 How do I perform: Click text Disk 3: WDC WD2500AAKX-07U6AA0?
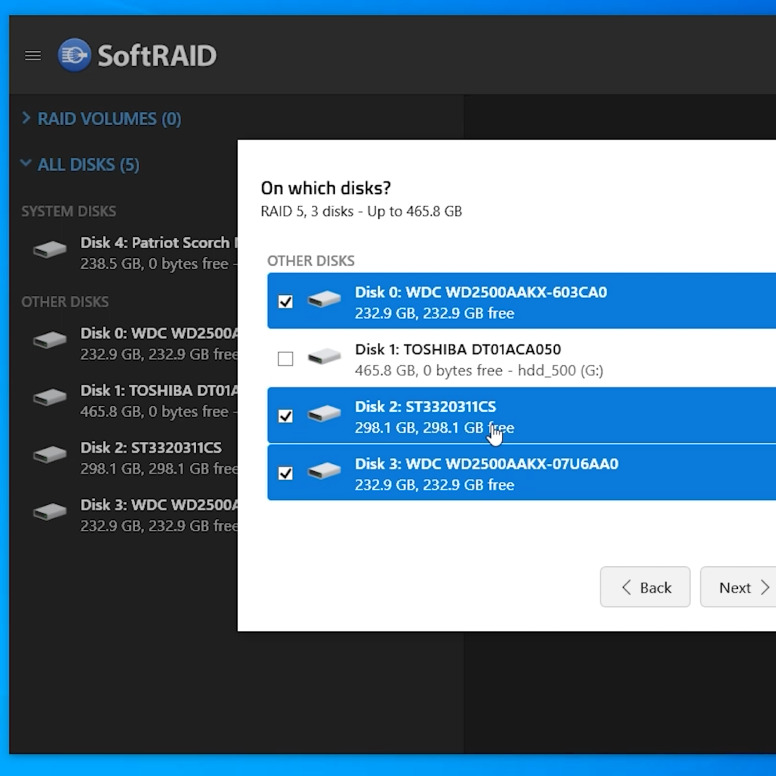pyautogui.click(x=486, y=464)
